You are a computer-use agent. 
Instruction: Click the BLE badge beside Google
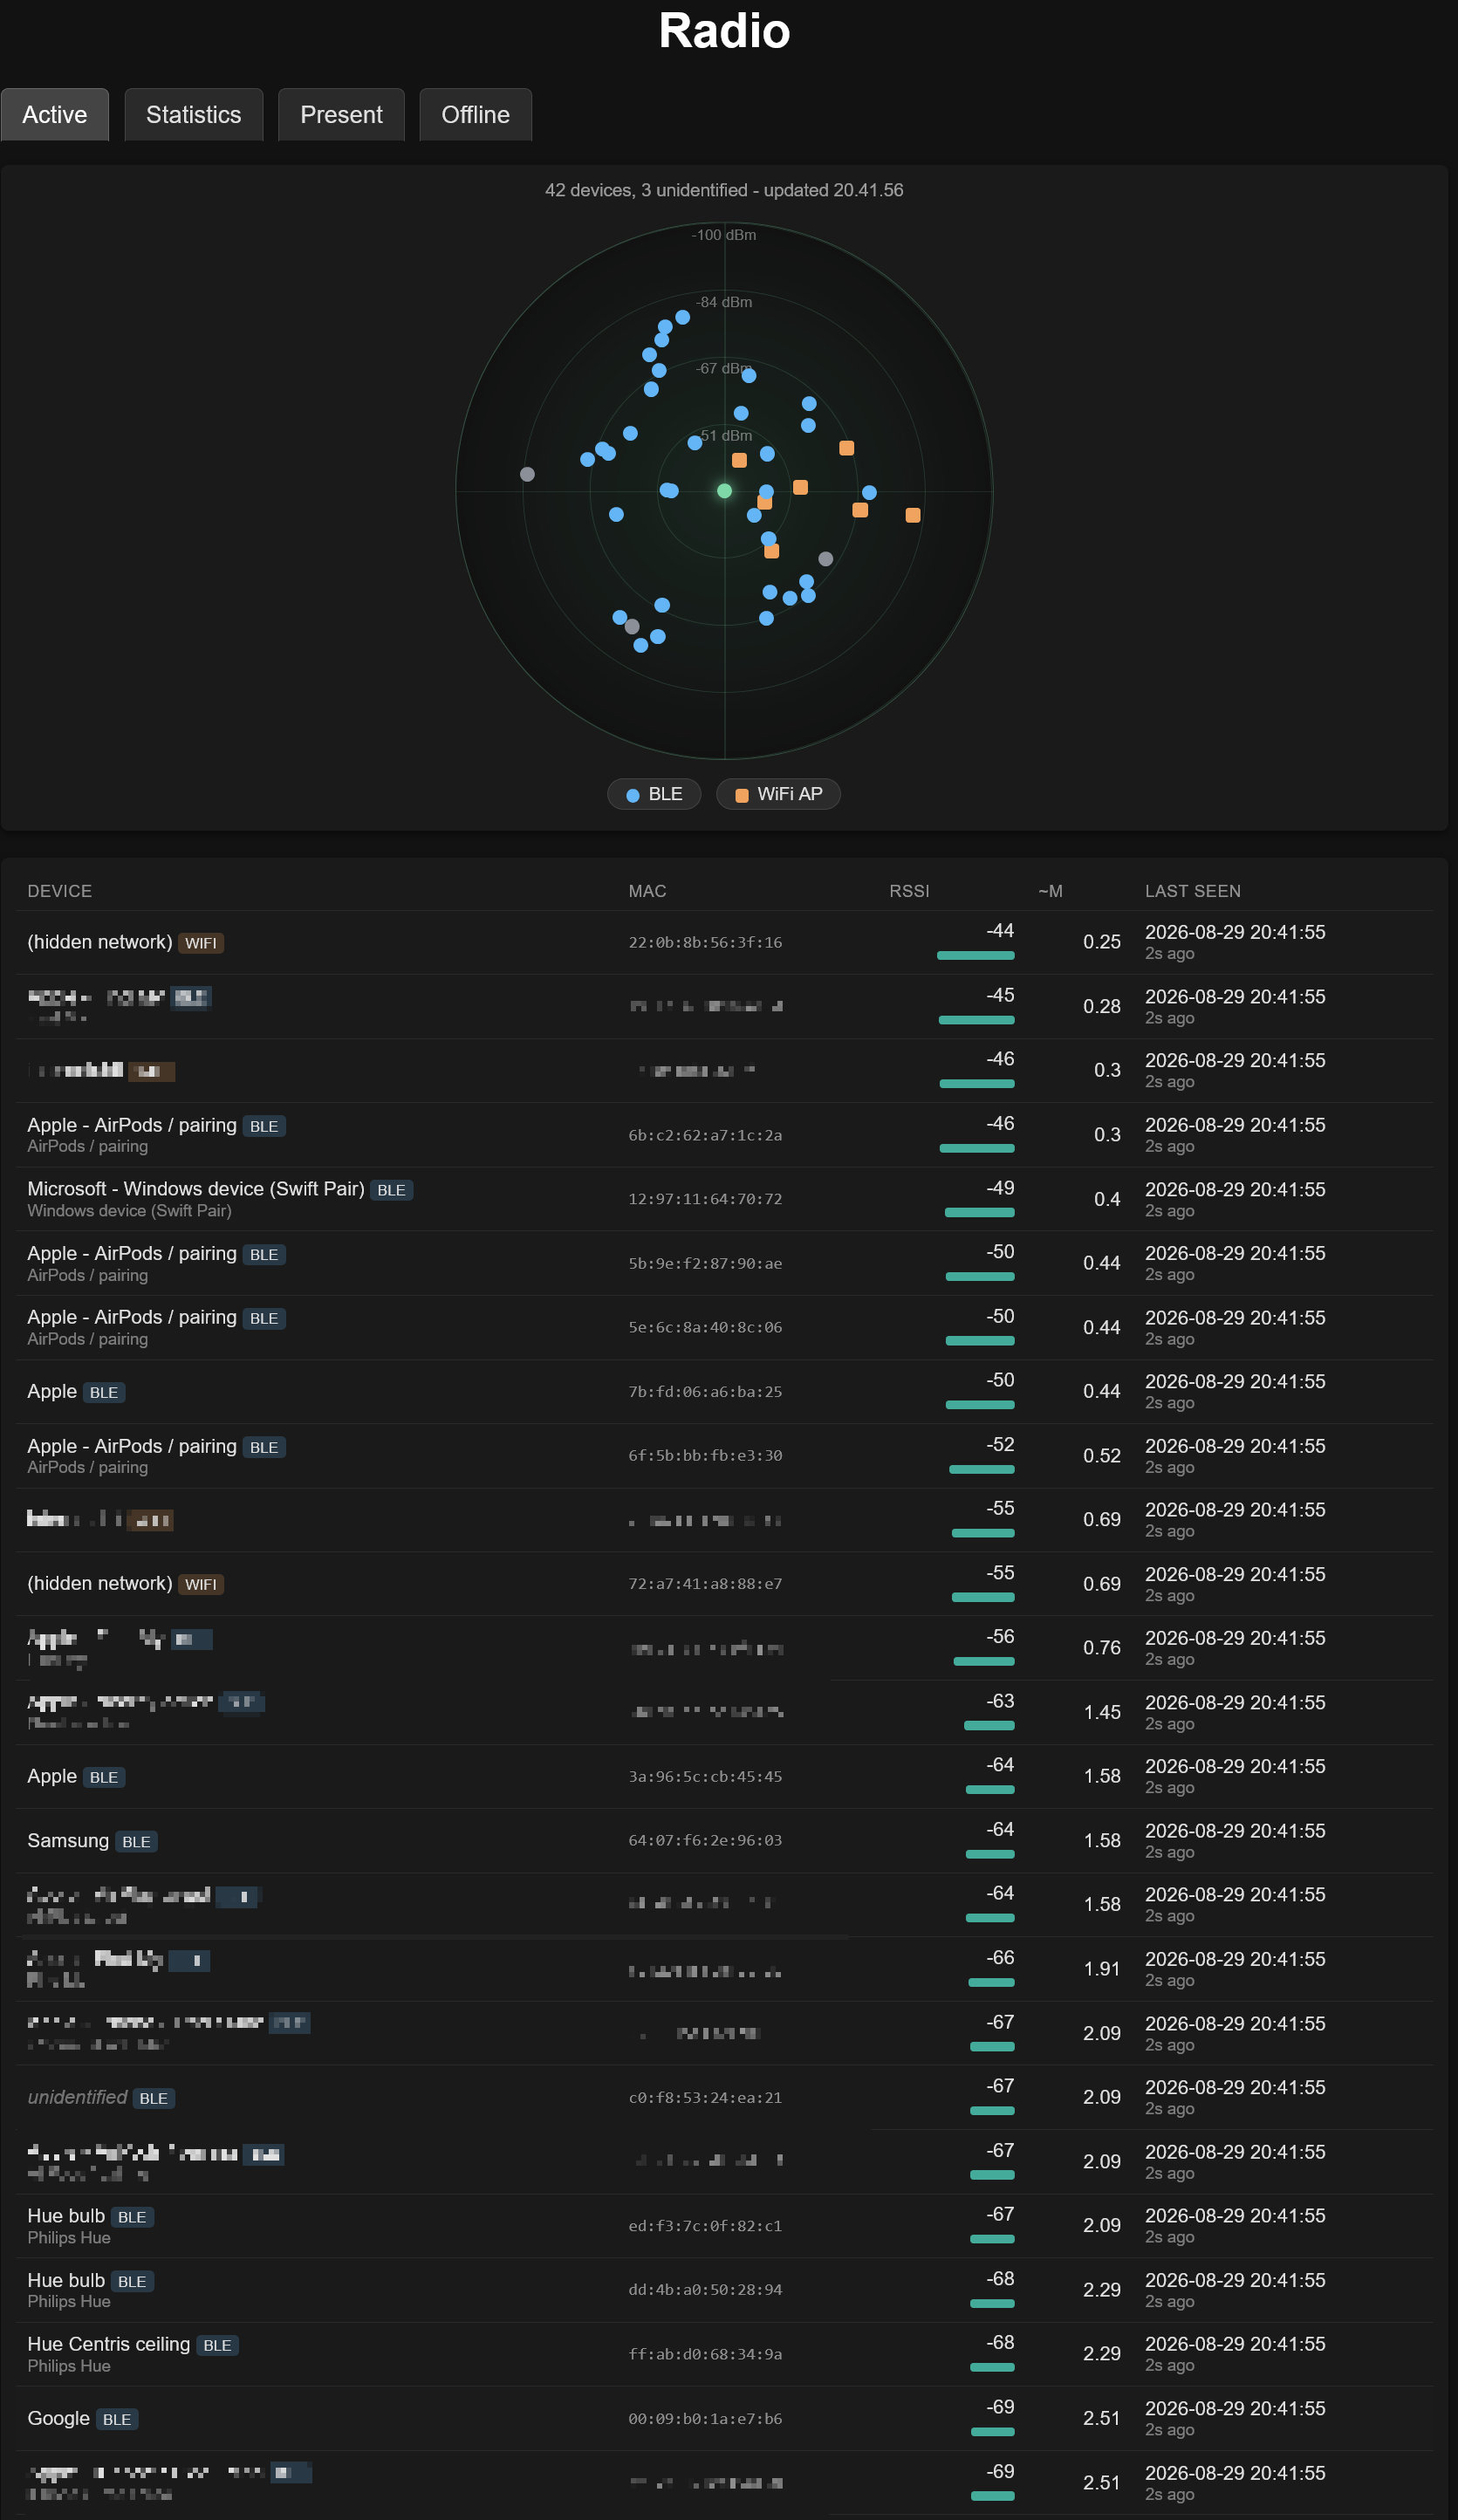click(x=117, y=2419)
